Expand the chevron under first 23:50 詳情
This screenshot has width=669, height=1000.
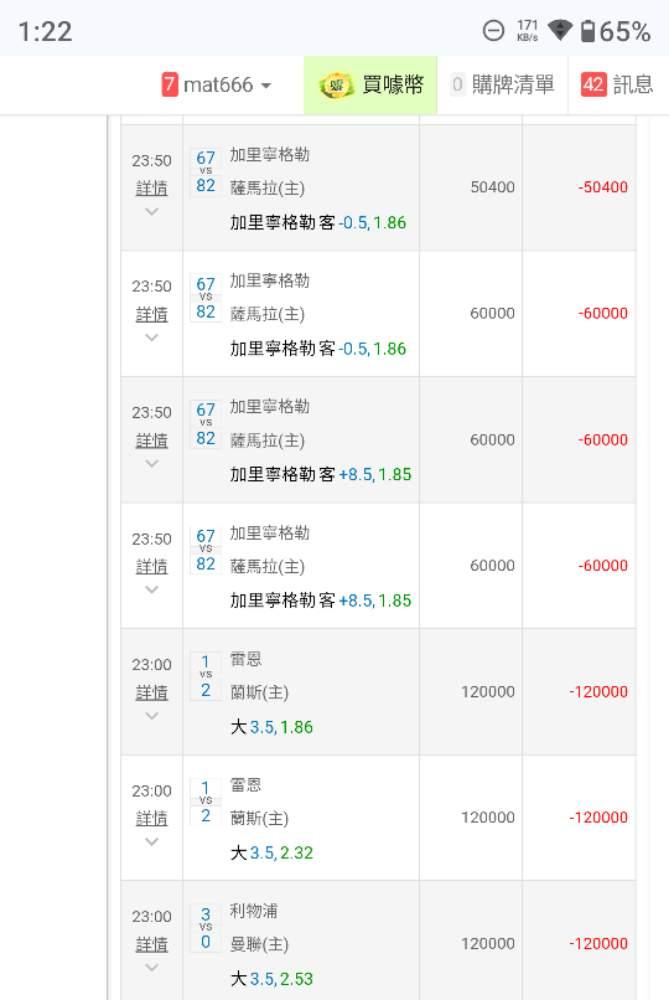[x=152, y=212]
